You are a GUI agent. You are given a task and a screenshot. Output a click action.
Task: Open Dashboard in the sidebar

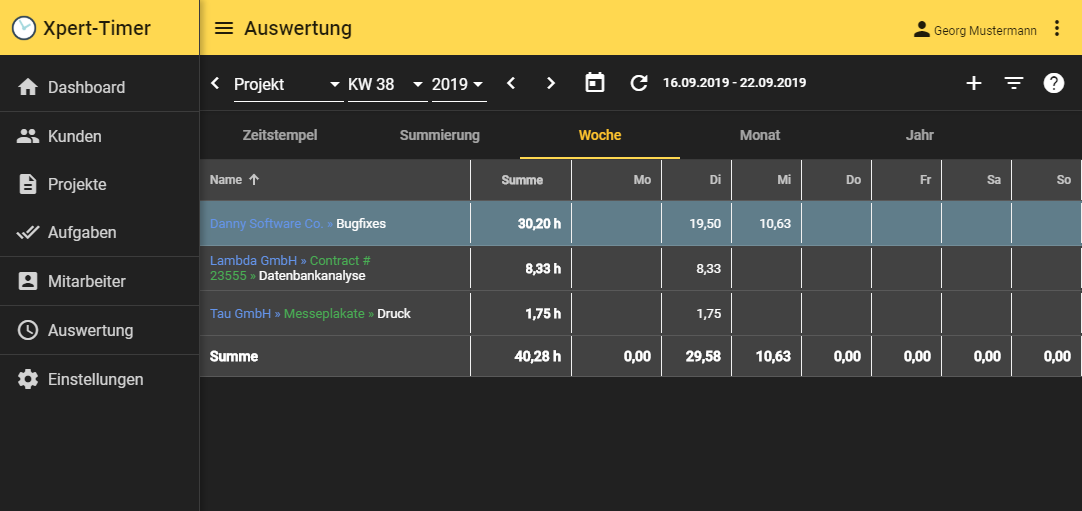[99, 88]
